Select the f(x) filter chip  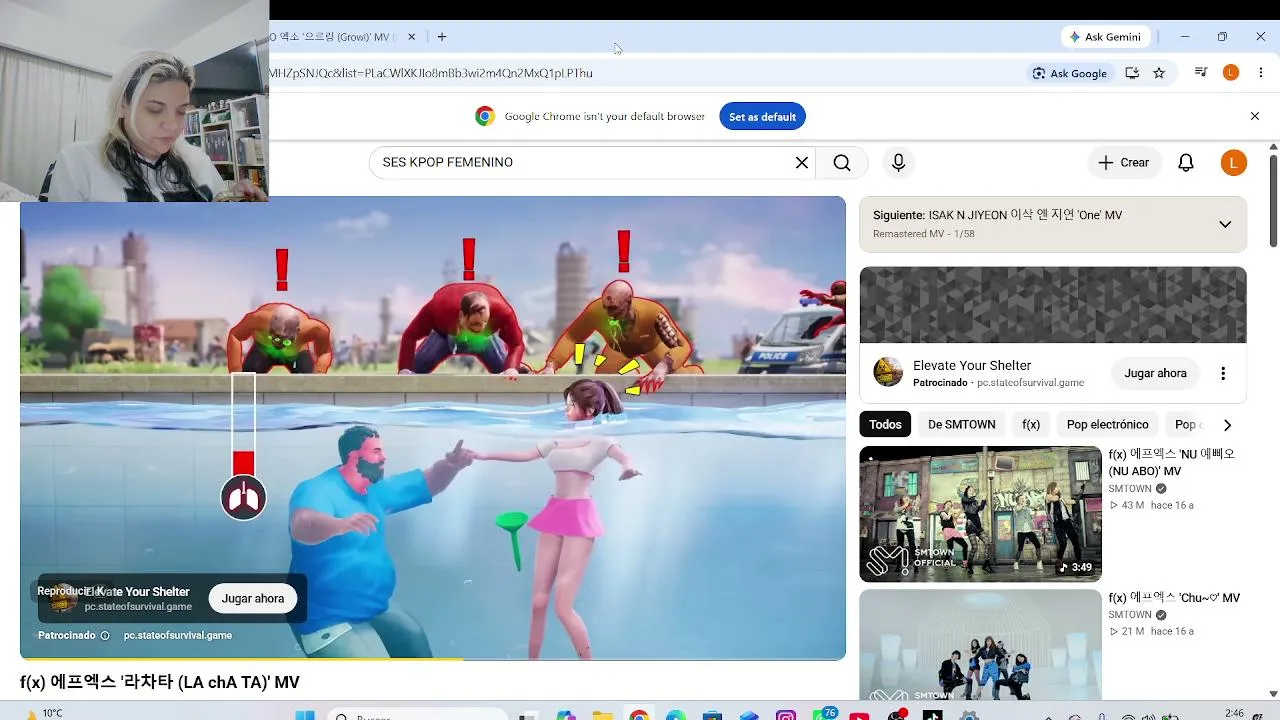tap(1031, 425)
